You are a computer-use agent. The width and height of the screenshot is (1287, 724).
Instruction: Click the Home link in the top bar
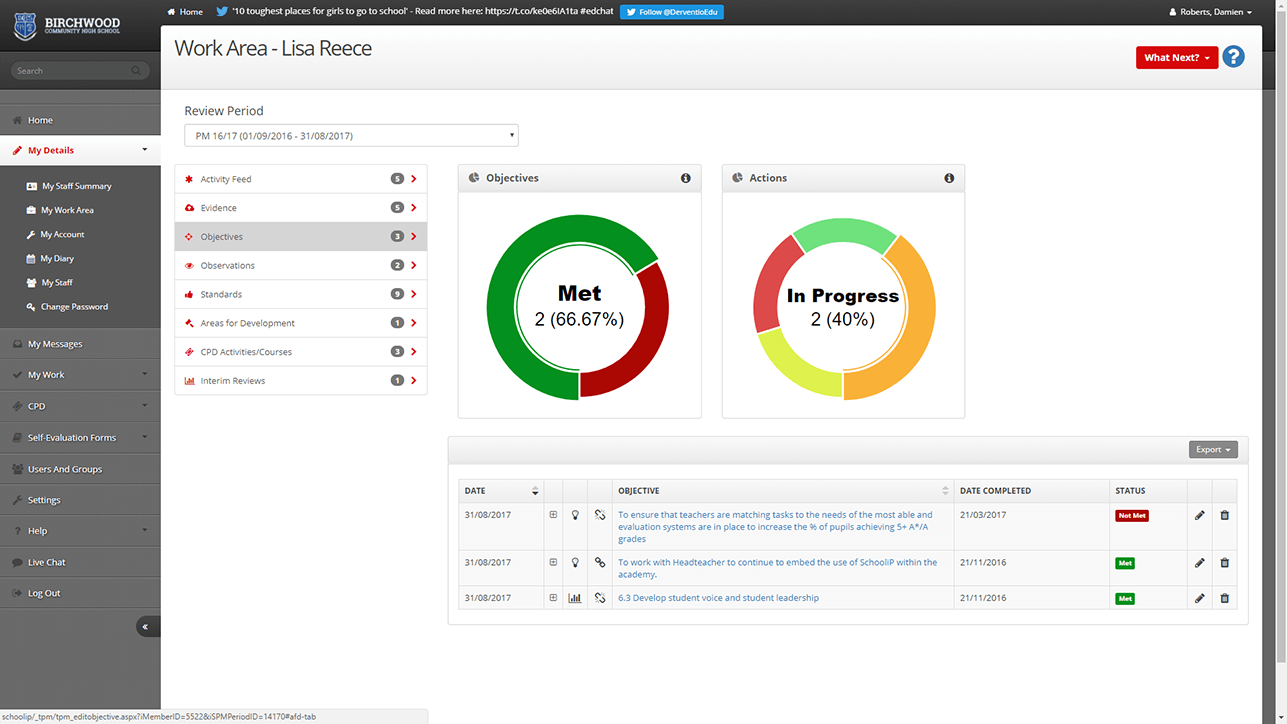click(185, 12)
